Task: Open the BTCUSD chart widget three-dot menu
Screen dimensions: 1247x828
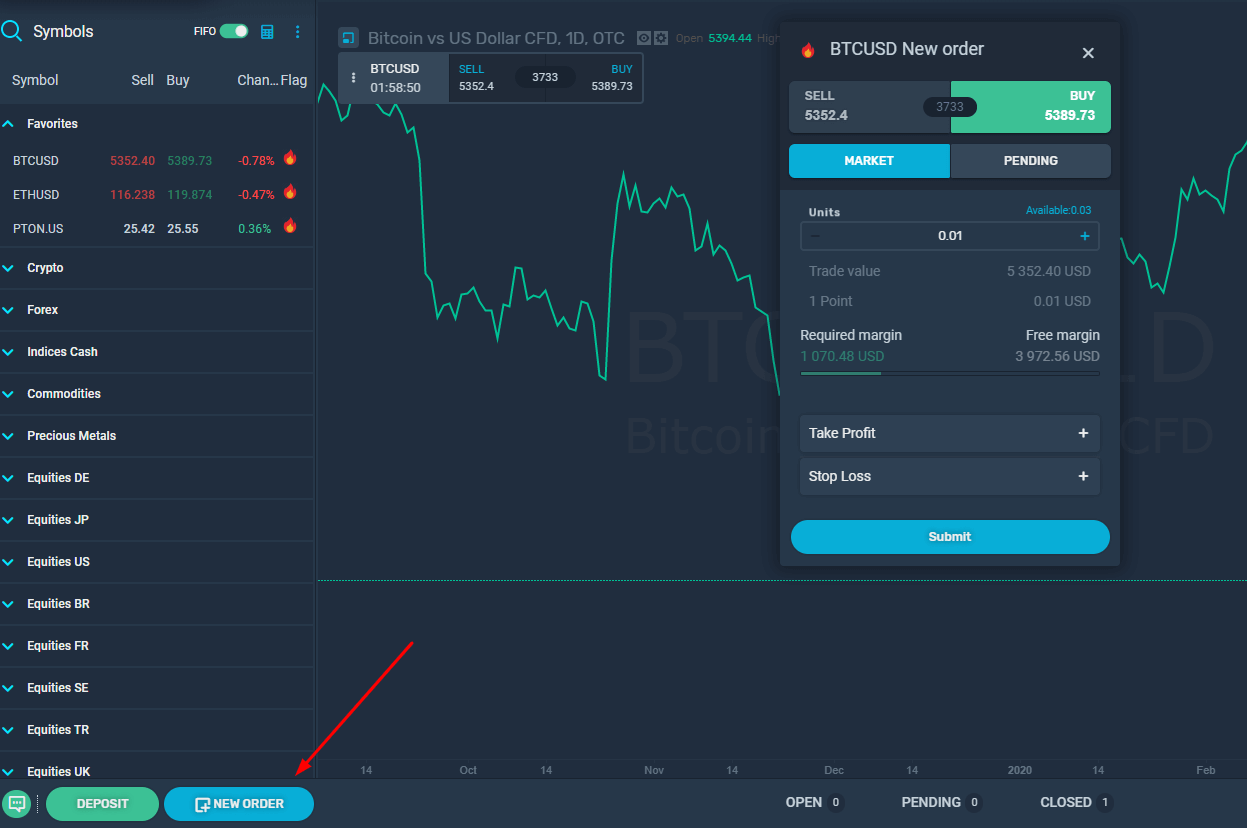Action: pos(353,78)
